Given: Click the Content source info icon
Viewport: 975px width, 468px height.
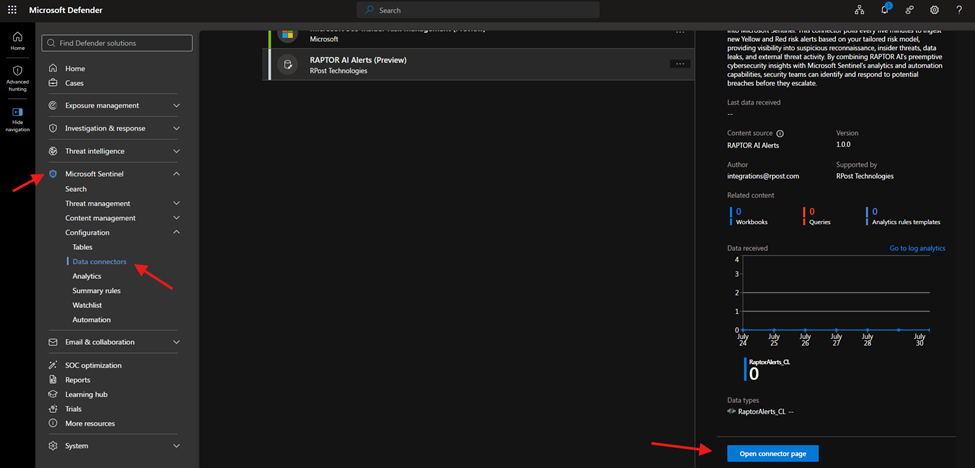Looking at the screenshot, I should click(x=780, y=134).
